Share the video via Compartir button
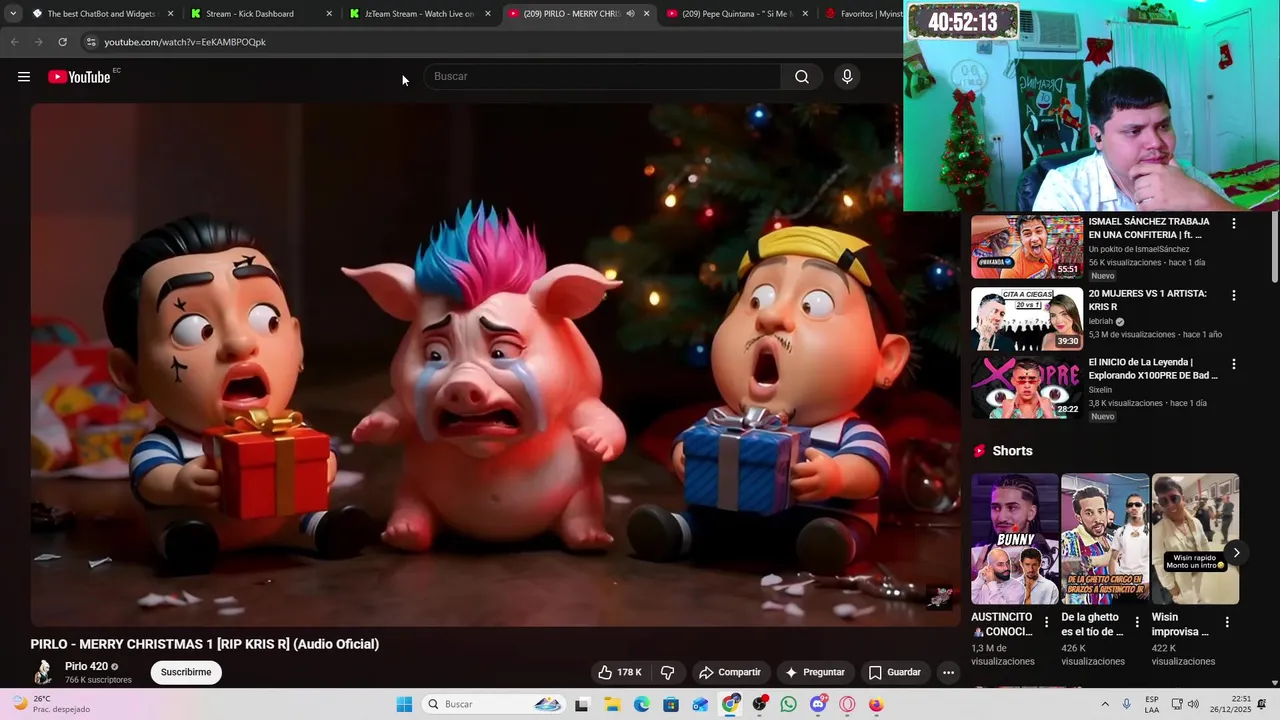This screenshot has width=1280, height=720. pos(730,672)
